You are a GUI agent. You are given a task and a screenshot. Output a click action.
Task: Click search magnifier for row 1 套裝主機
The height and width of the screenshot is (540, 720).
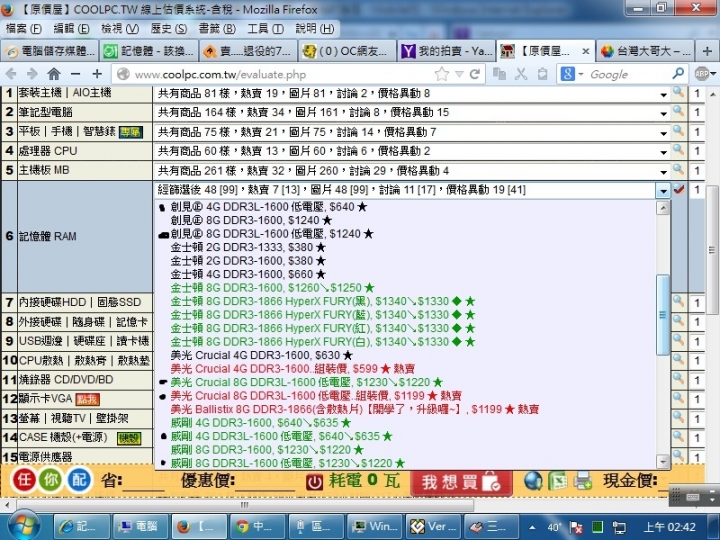678,92
